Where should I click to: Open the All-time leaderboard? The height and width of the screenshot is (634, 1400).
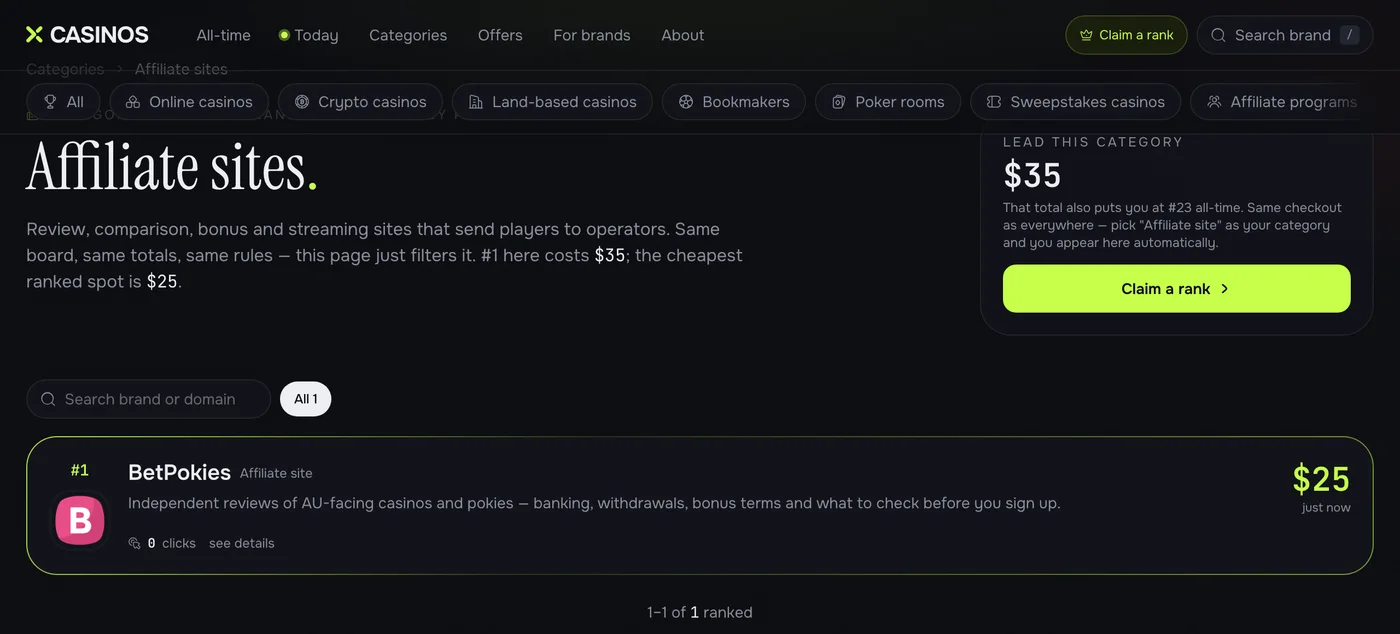[223, 35]
